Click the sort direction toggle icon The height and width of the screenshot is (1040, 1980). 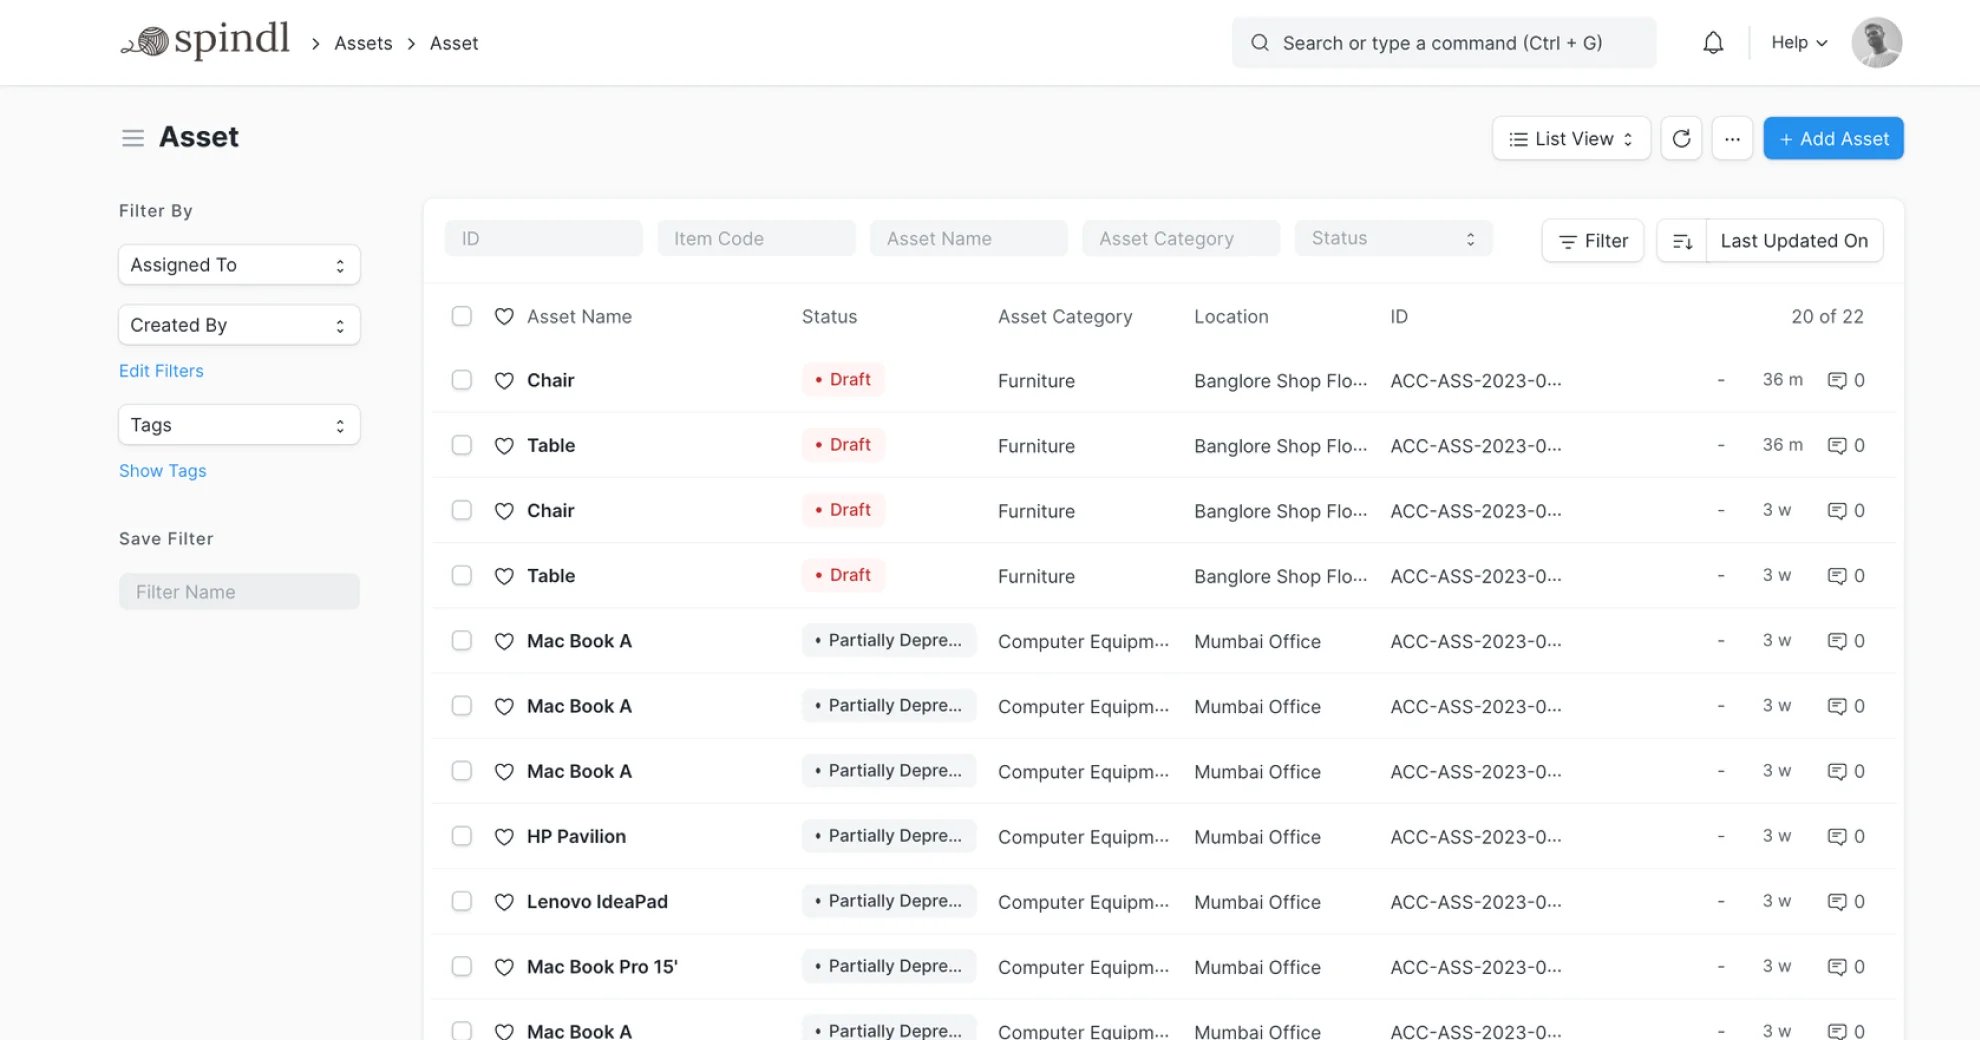pos(1682,241)
